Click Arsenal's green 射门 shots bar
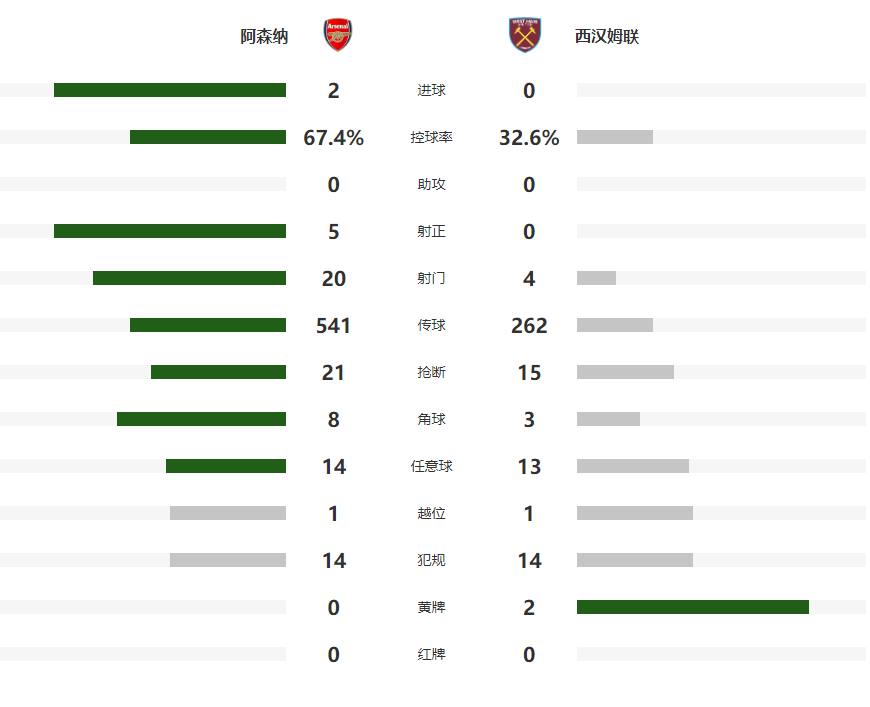Screen dimensions: 870x707 pos(189,278)
